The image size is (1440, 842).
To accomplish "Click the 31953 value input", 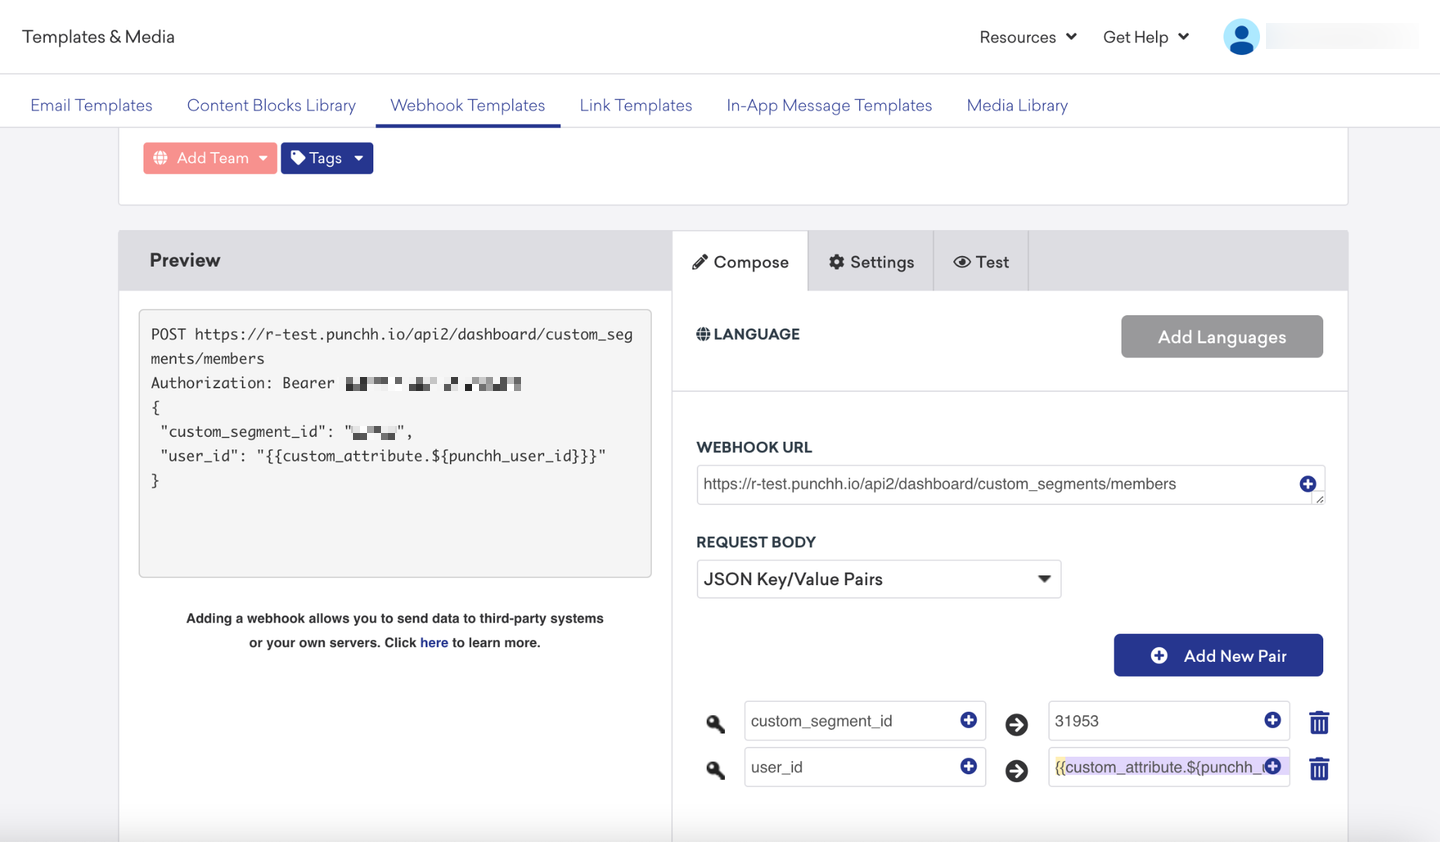I will point(1169,721).
